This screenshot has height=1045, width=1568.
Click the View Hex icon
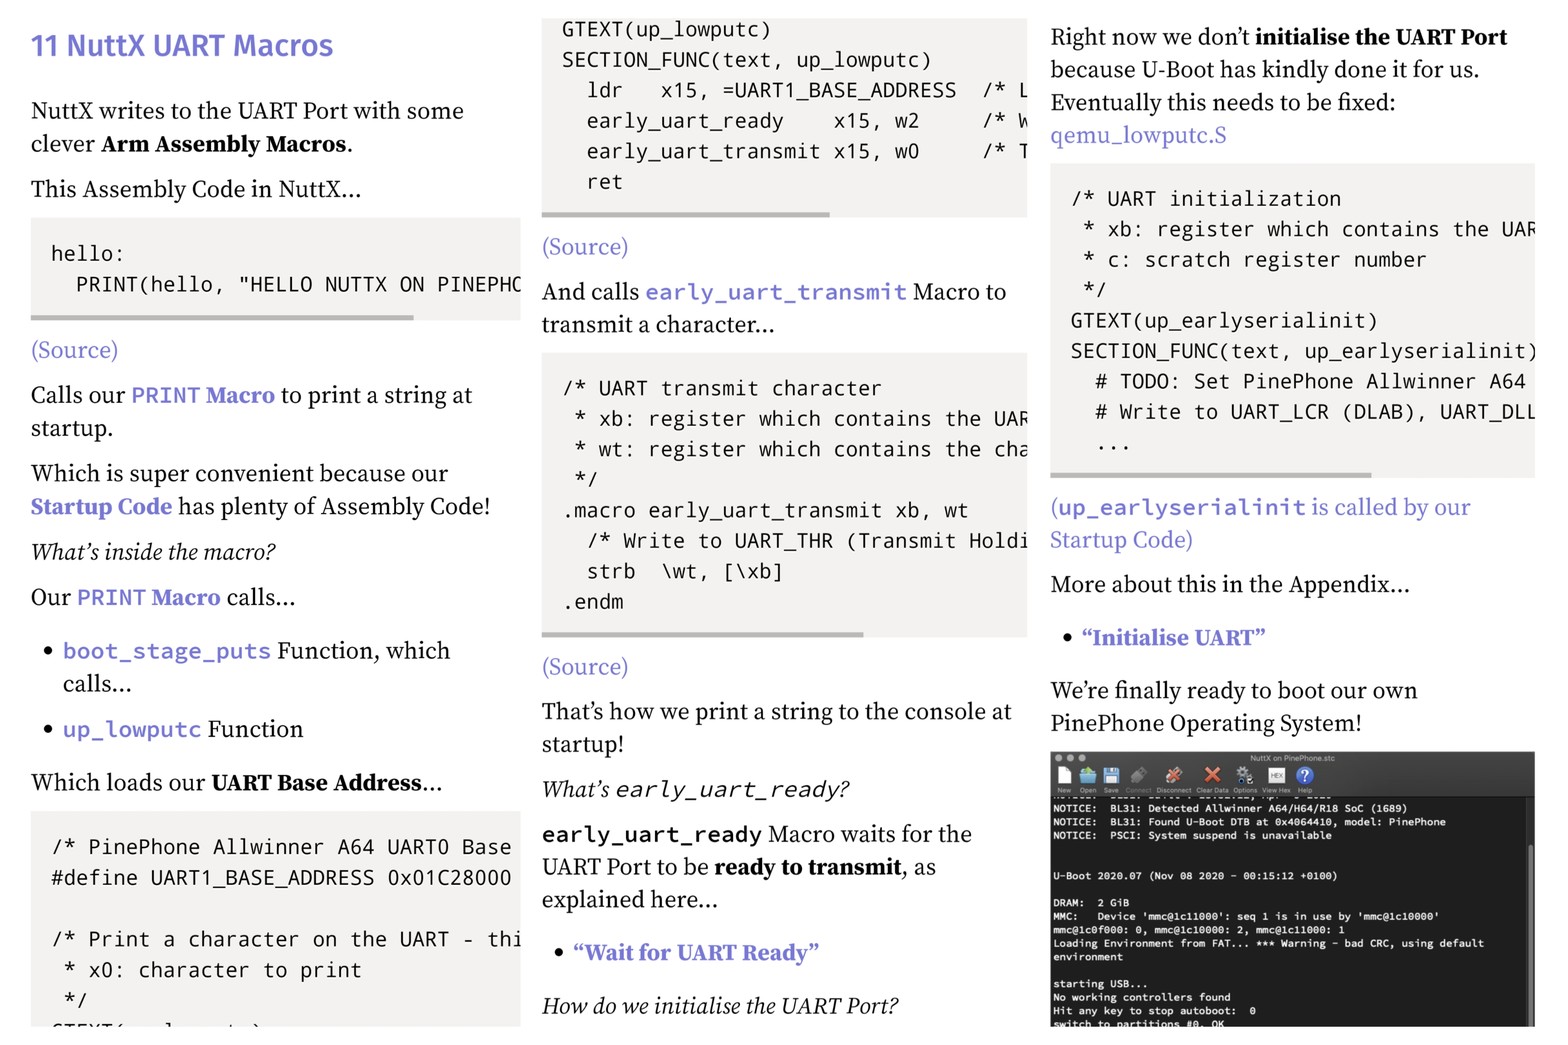(x=1276, y=777)
